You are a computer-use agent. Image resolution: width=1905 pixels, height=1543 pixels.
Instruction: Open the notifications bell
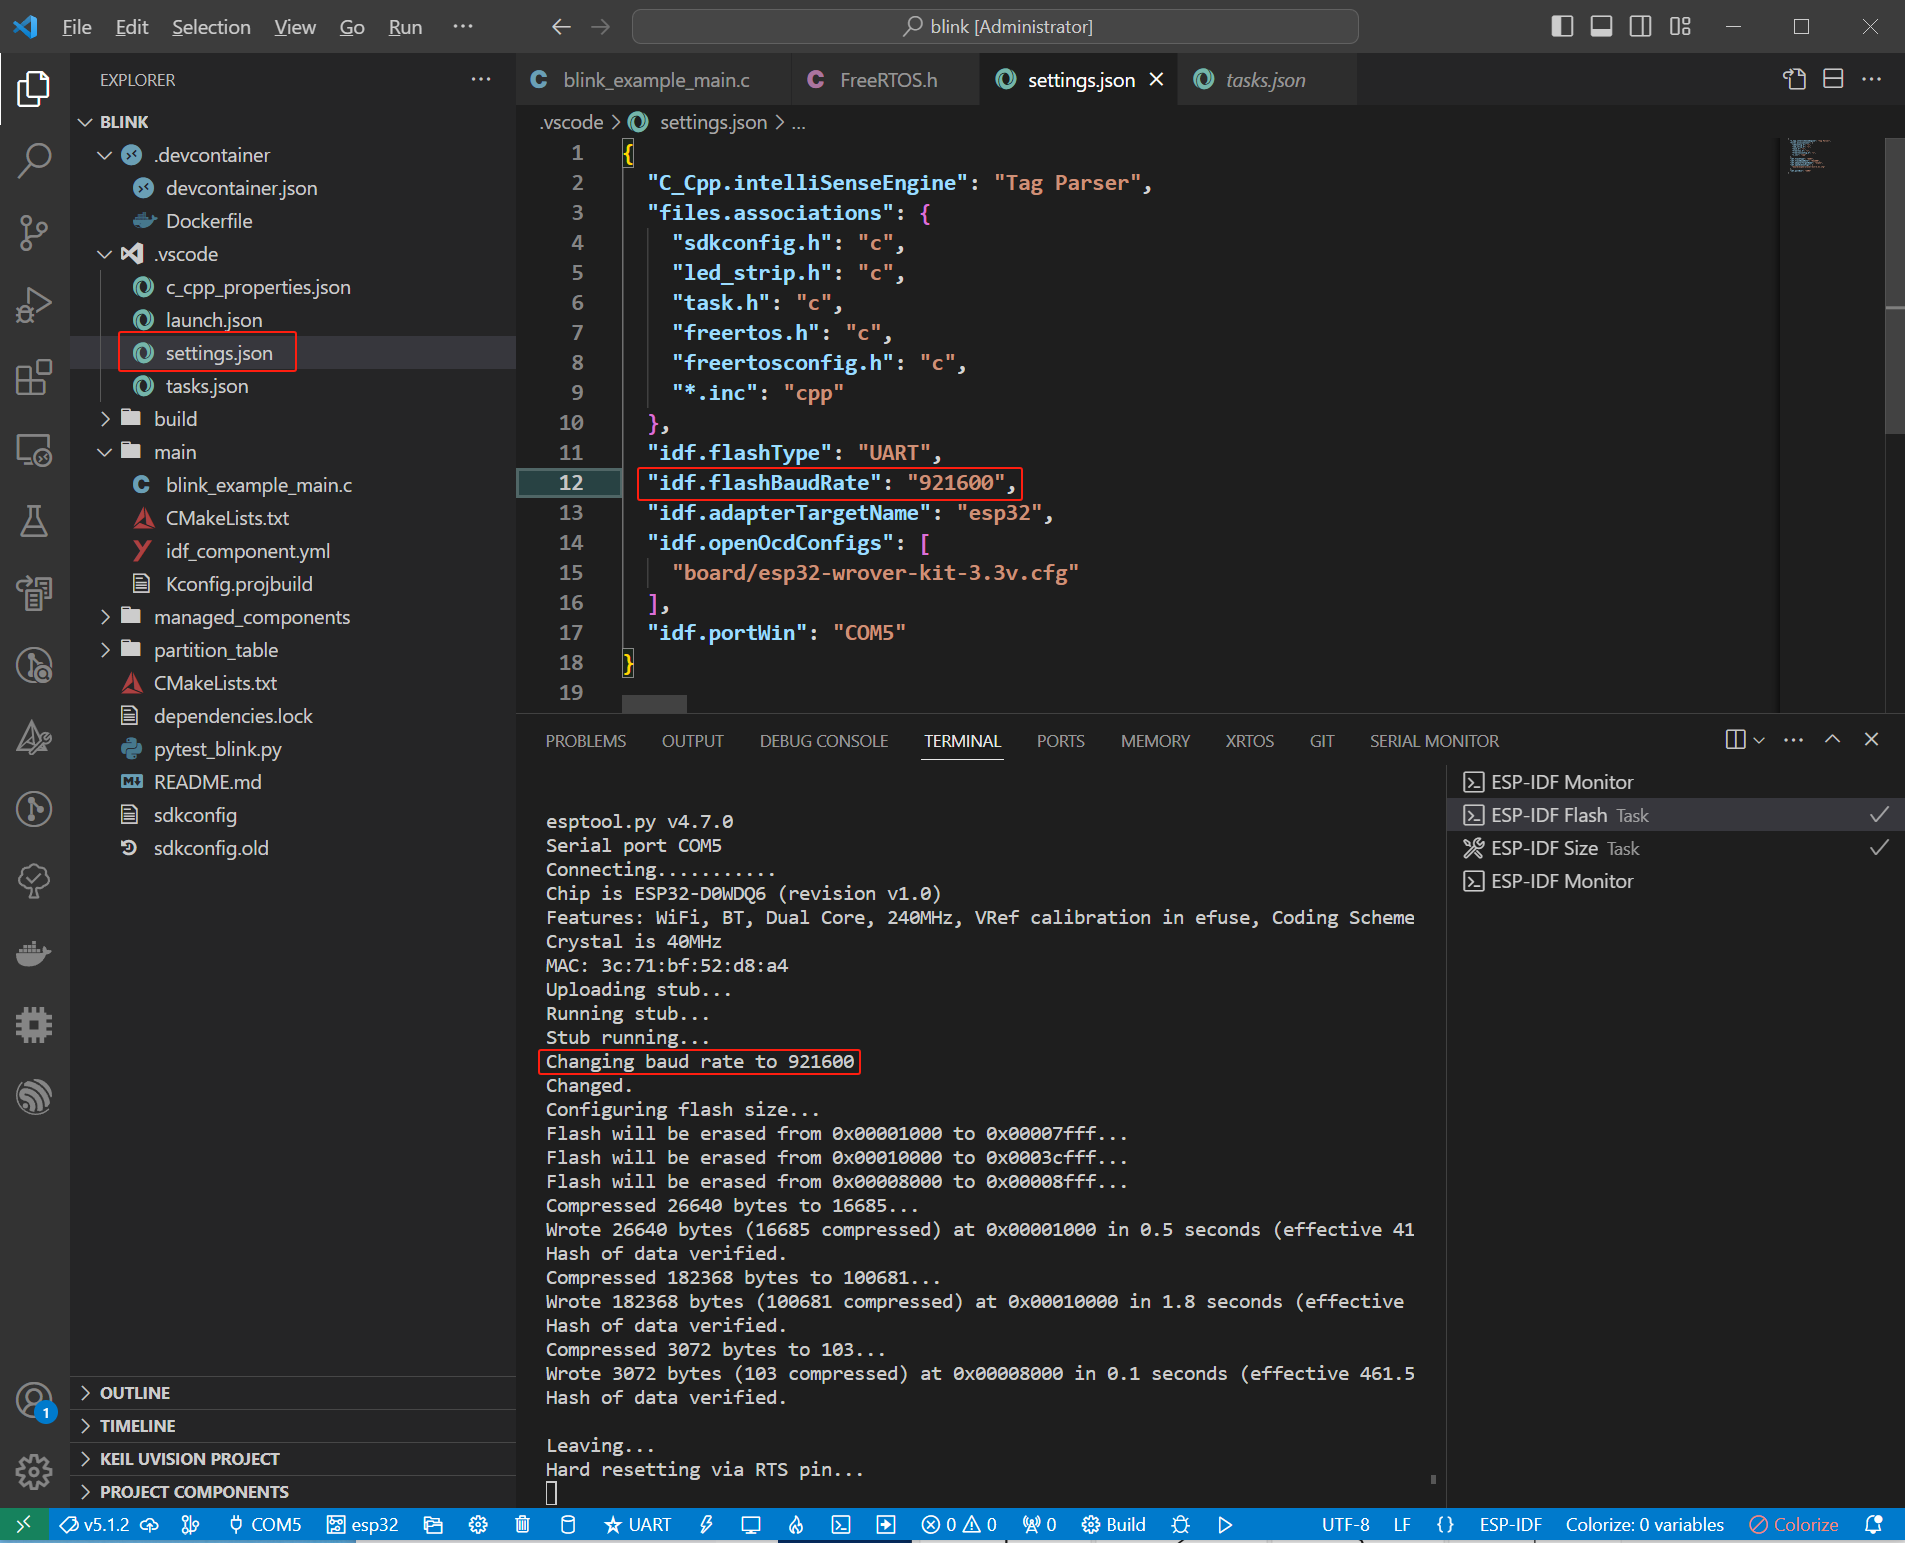1874,1524
